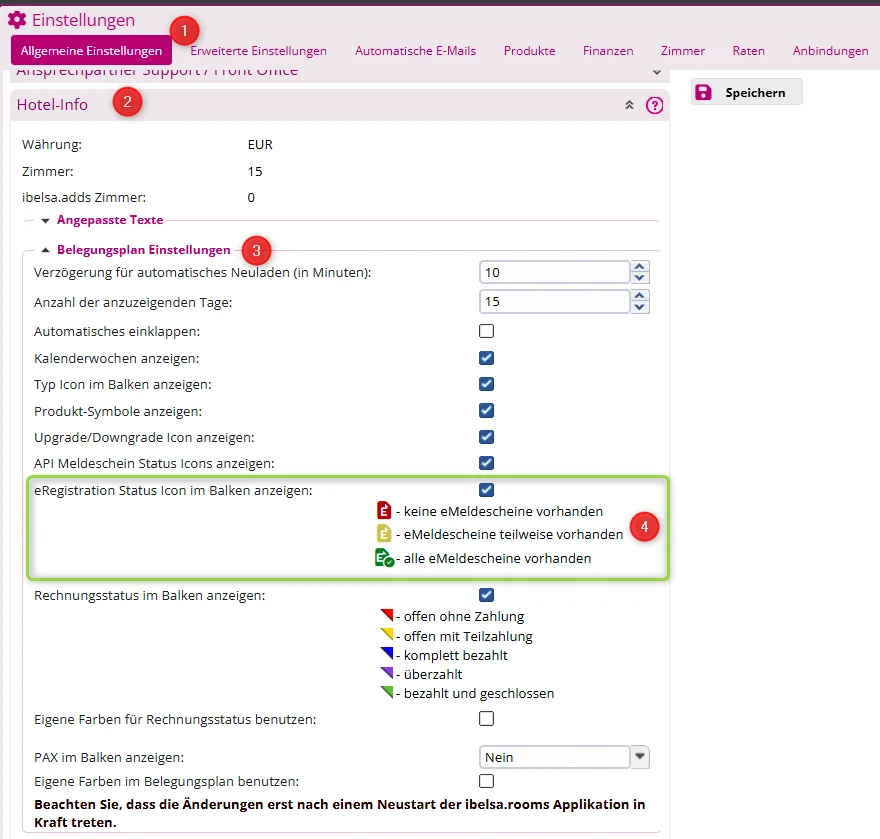Click the green 'alle eMeldescheine vorhanden' icon
Viewport: 880px width, 839px height.
[384, 558]
